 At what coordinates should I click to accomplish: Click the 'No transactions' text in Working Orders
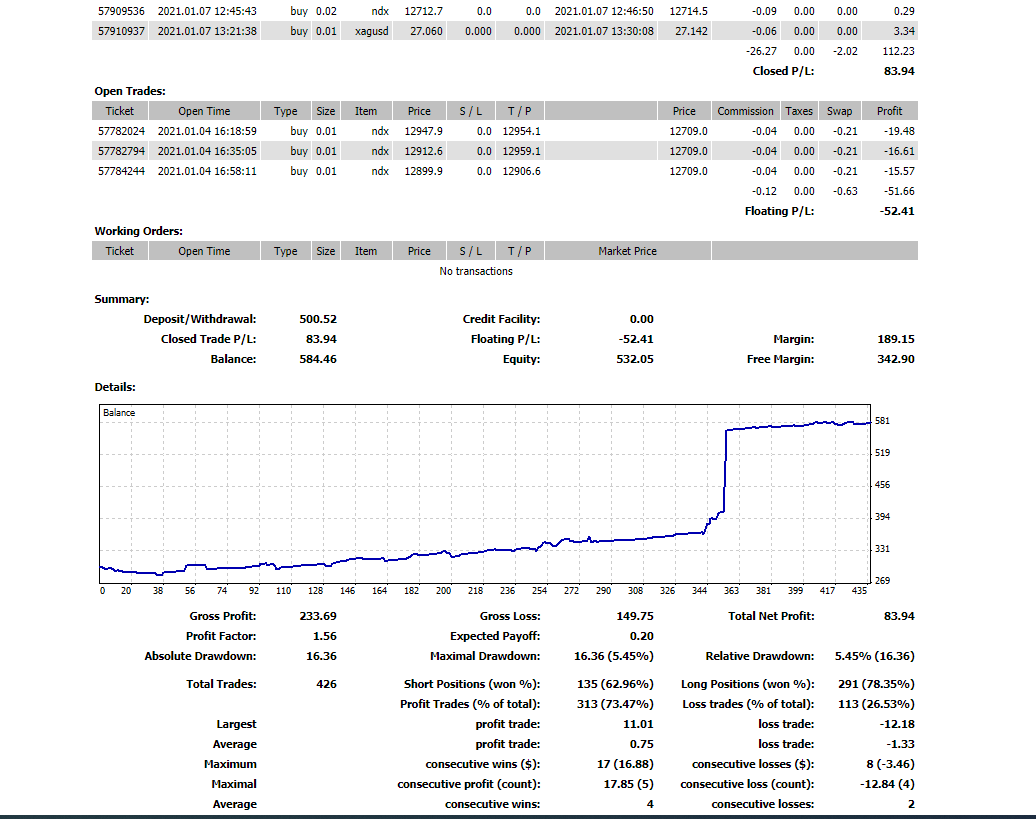(x=476, y=271)
